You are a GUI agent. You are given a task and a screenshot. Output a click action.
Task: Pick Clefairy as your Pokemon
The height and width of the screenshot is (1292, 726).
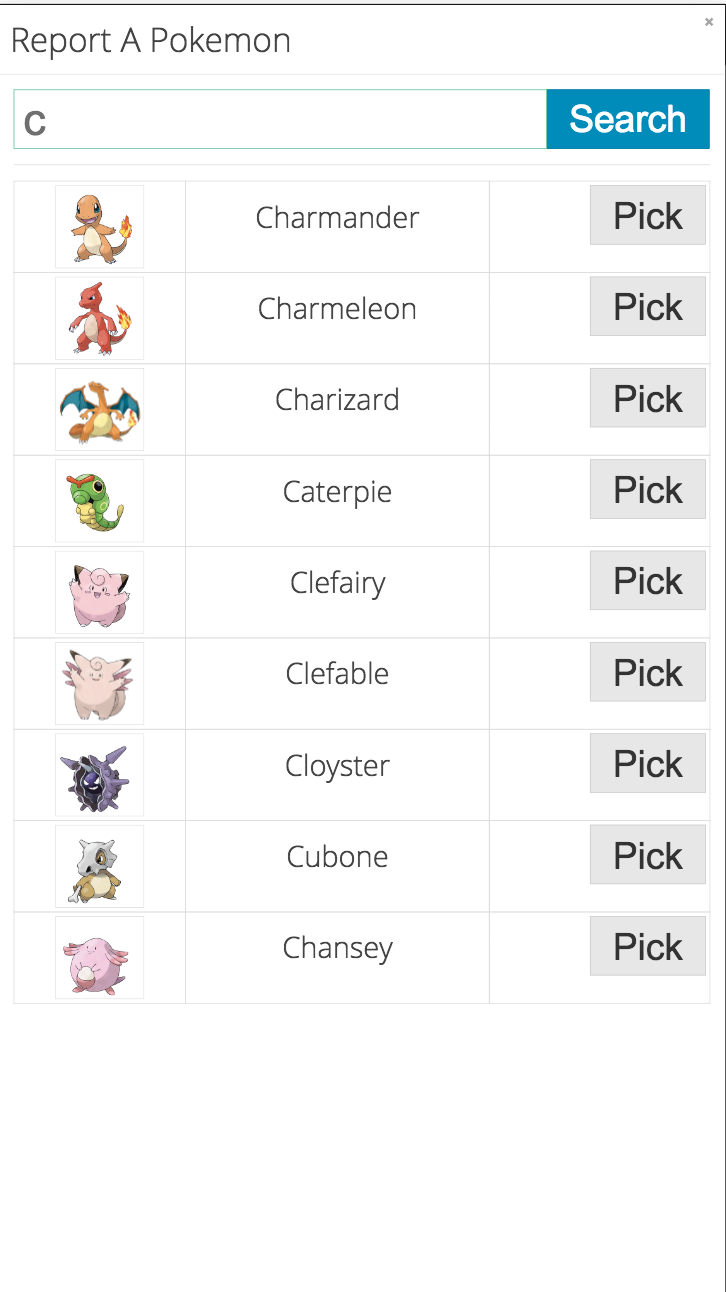(647, 580)
